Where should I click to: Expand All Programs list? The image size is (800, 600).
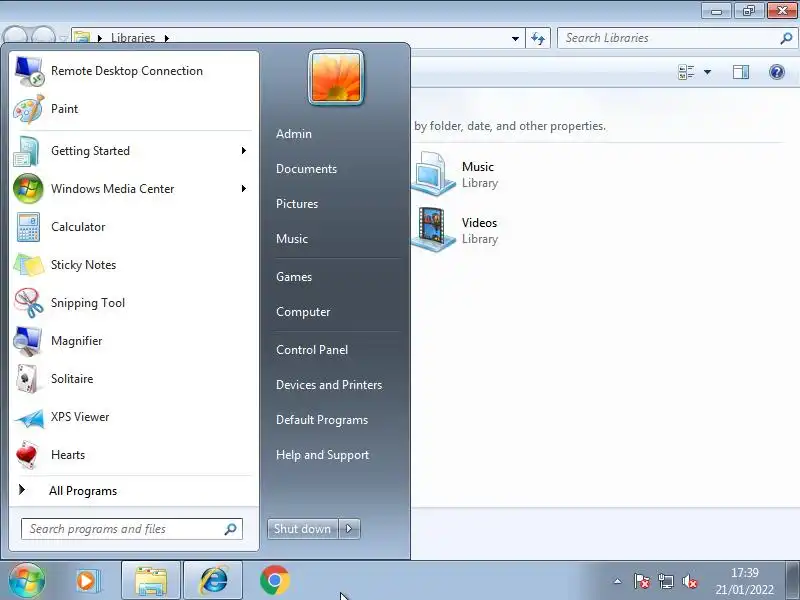pyautogui.click(x=83, y=491)
